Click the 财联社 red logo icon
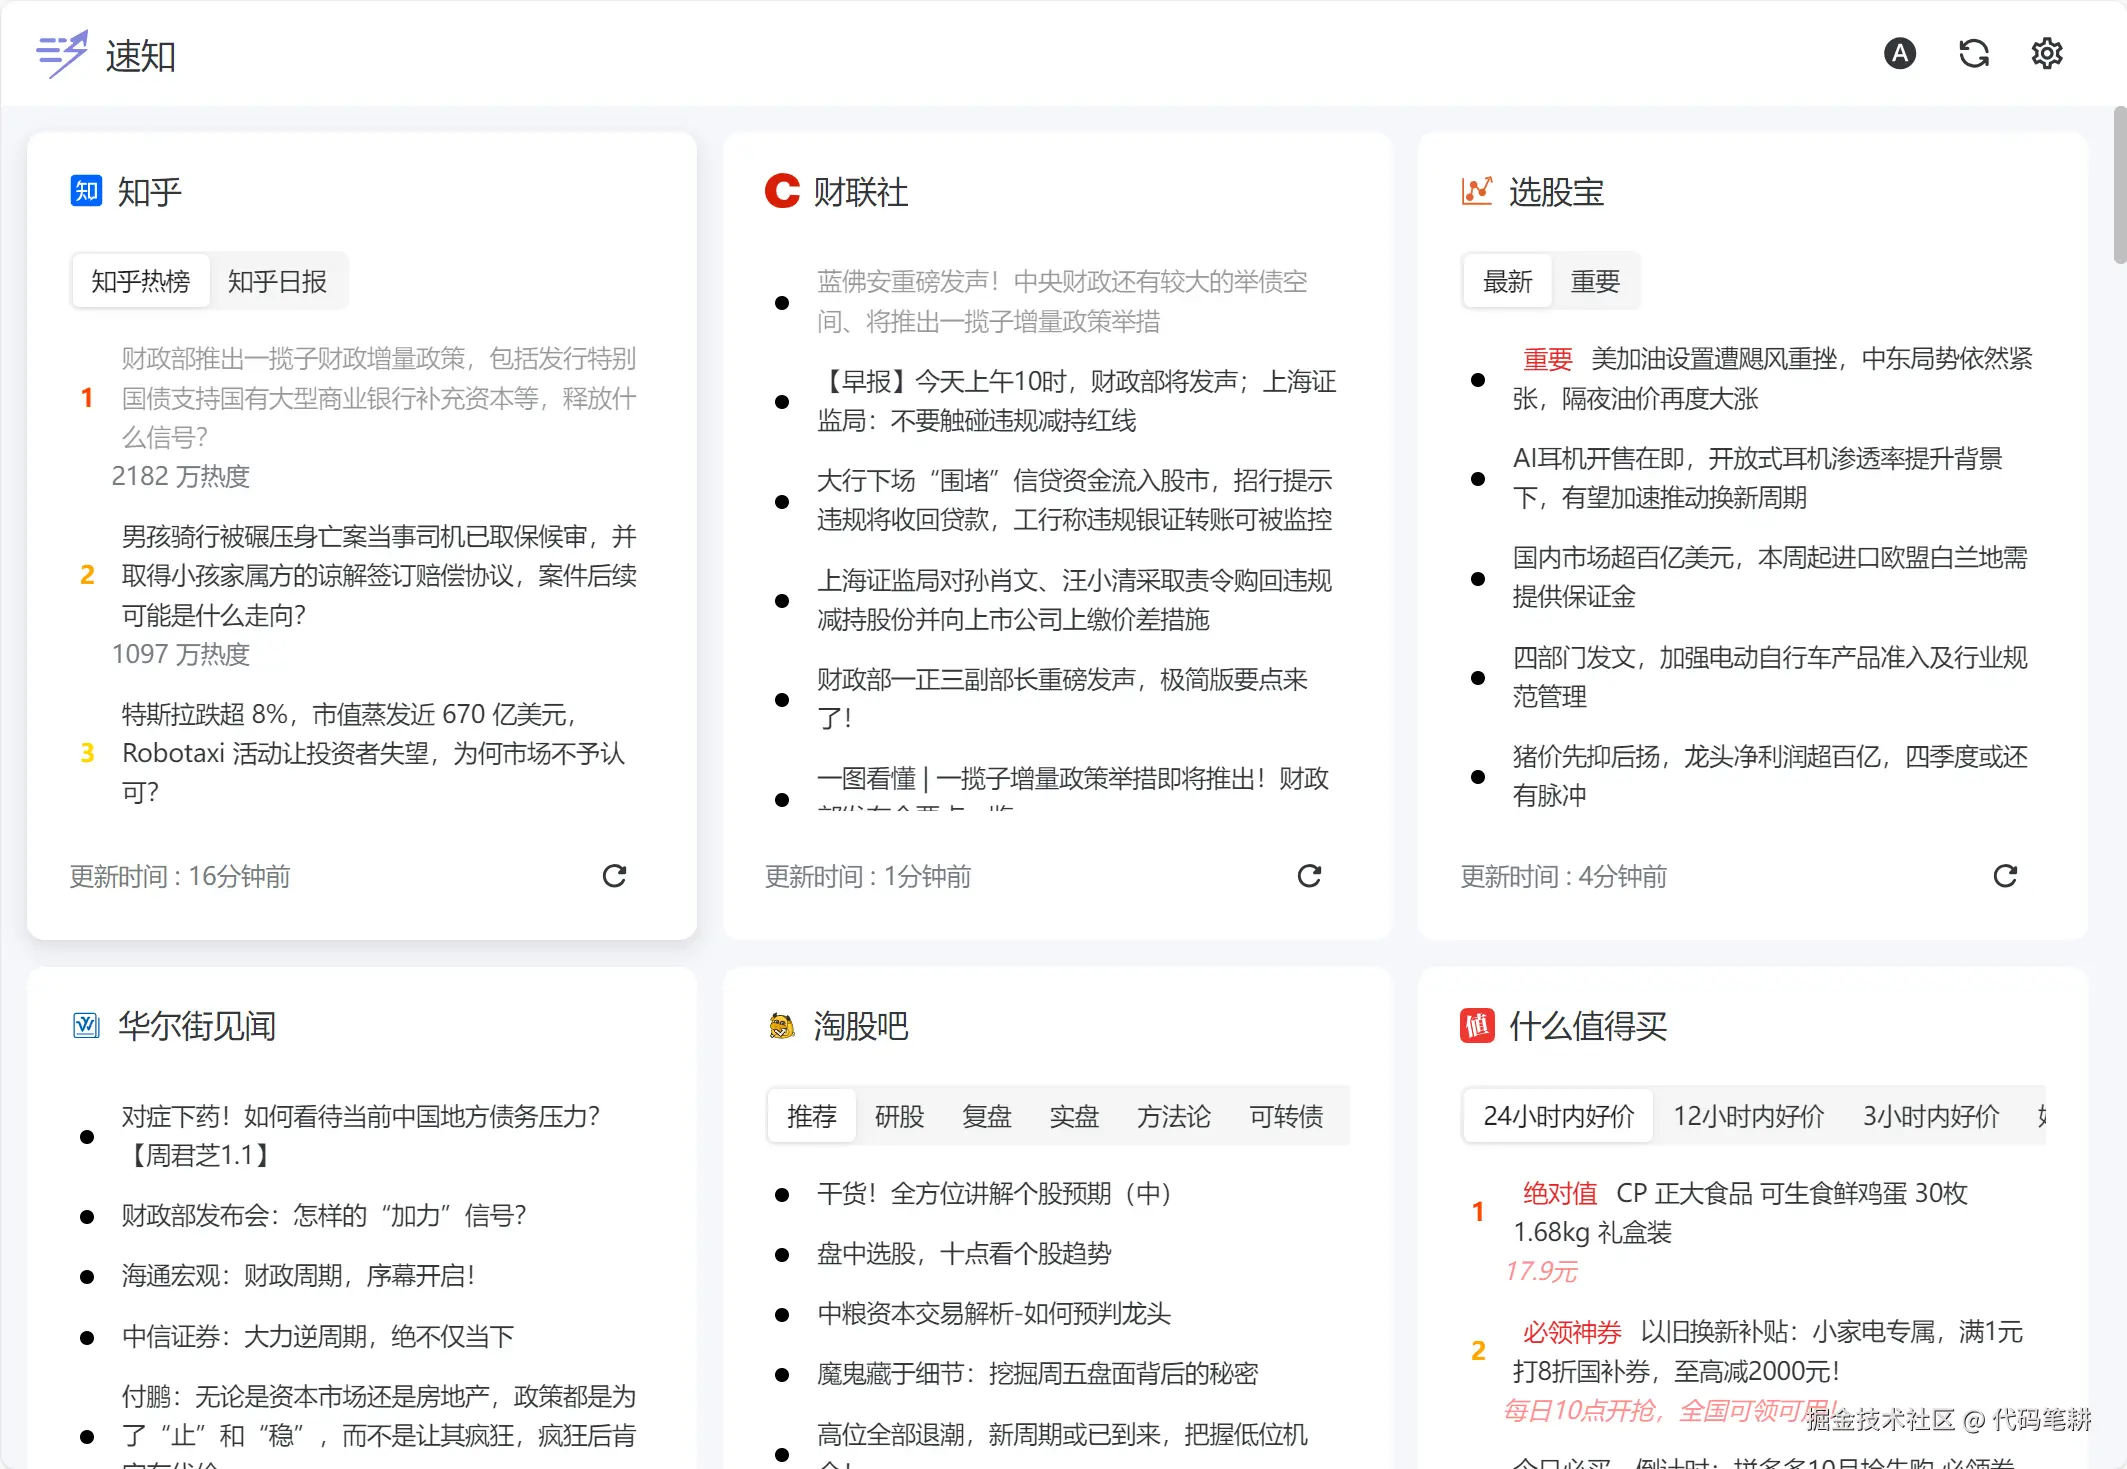The width and height of the screenshot is (2127, 1469). coord(782,191)
